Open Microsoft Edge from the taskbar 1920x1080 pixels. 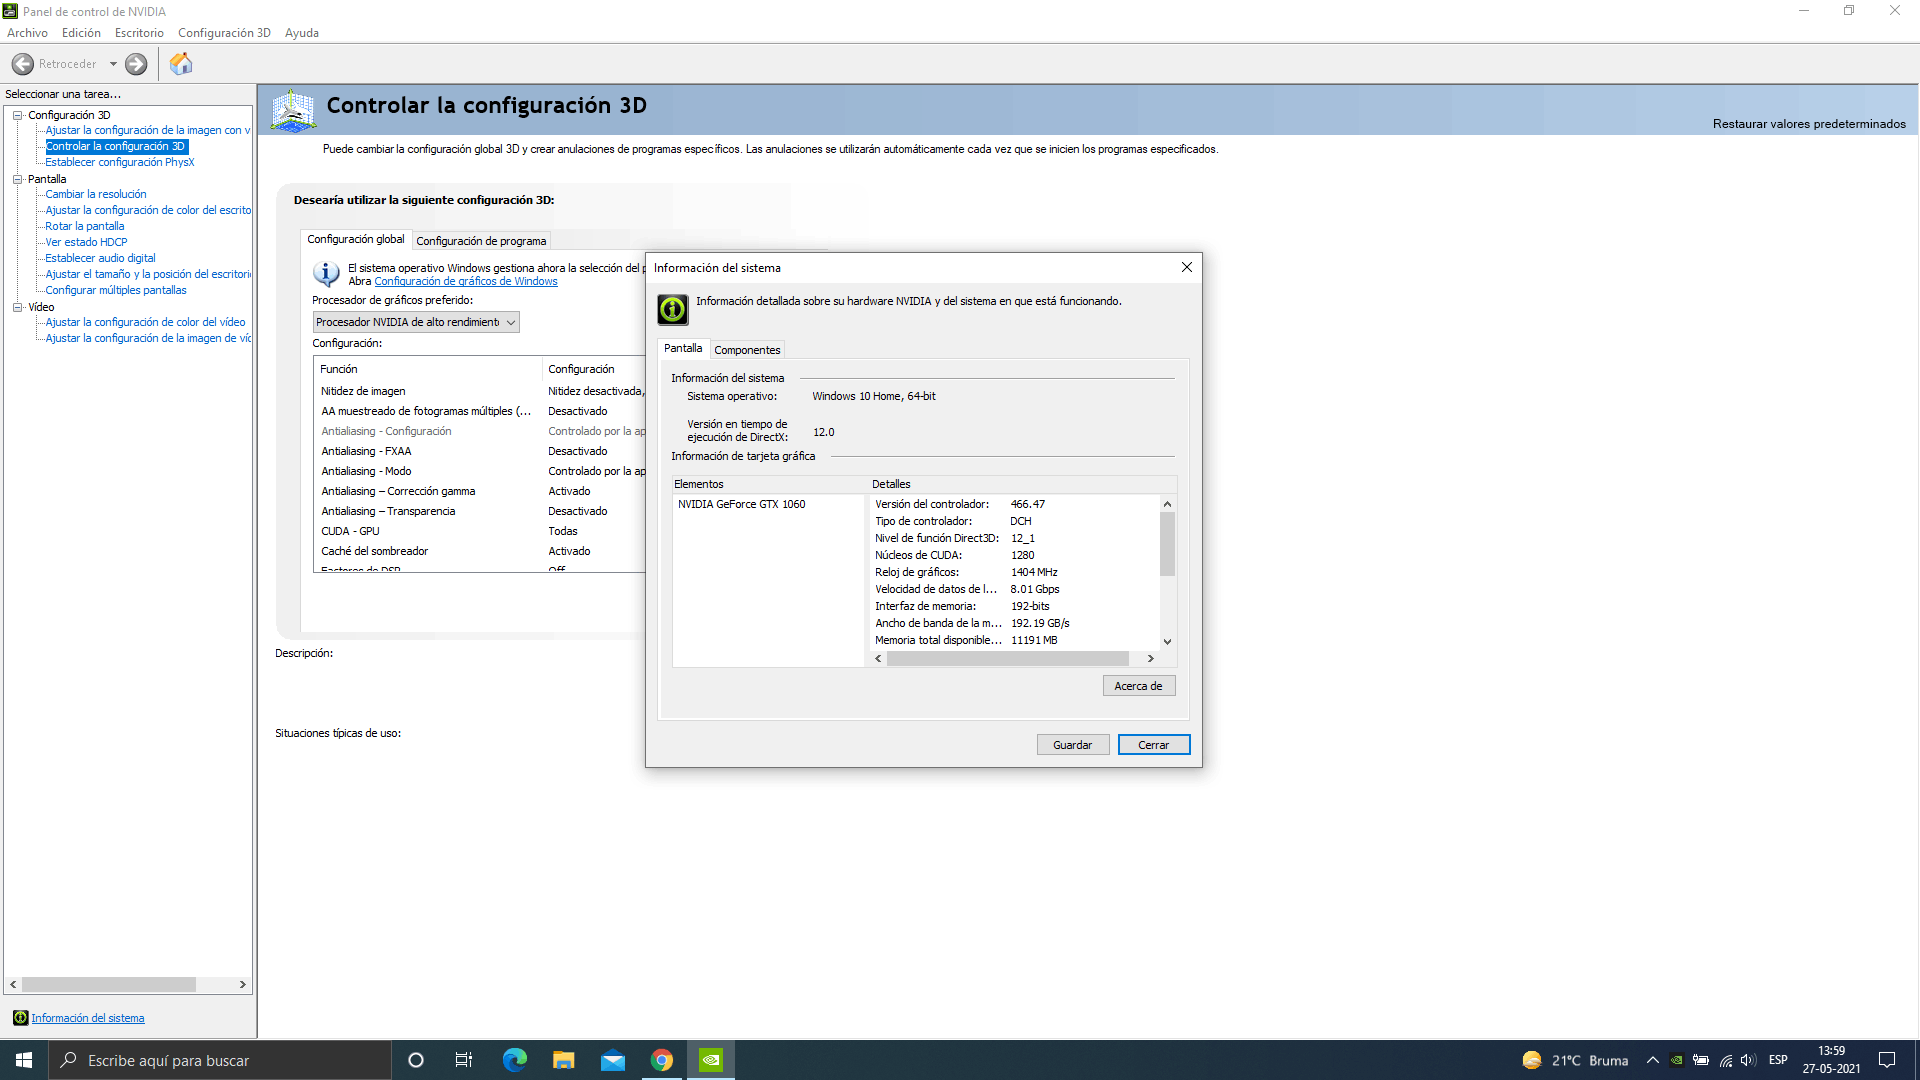pos(514,1060)
